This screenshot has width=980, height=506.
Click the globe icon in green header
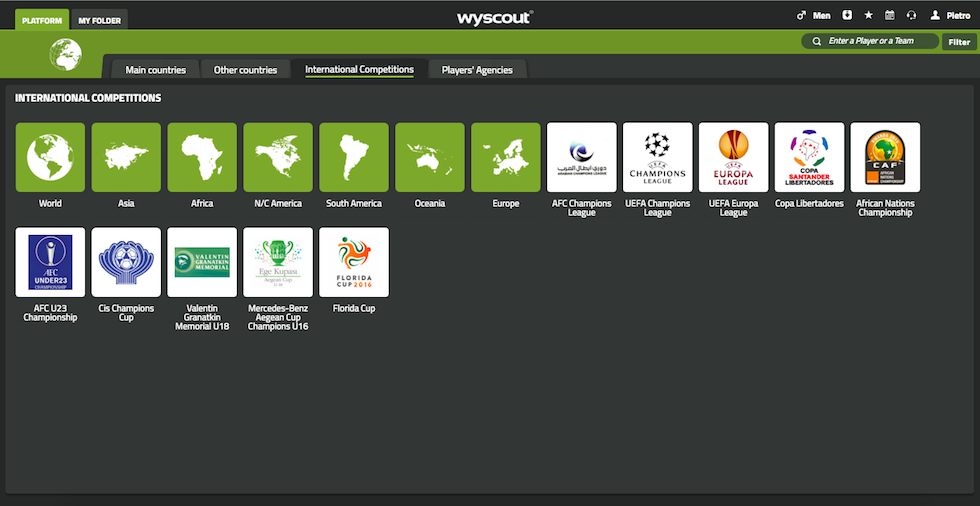(x=65, y=54)
